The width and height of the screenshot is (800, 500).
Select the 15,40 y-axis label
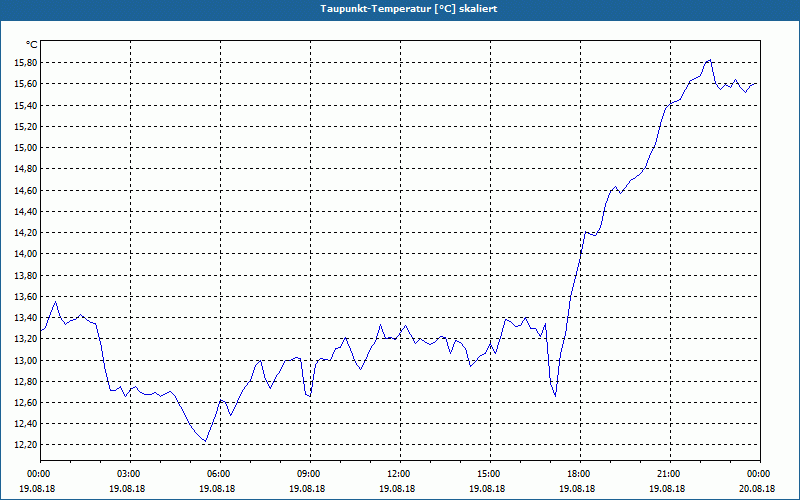(27, 105)
